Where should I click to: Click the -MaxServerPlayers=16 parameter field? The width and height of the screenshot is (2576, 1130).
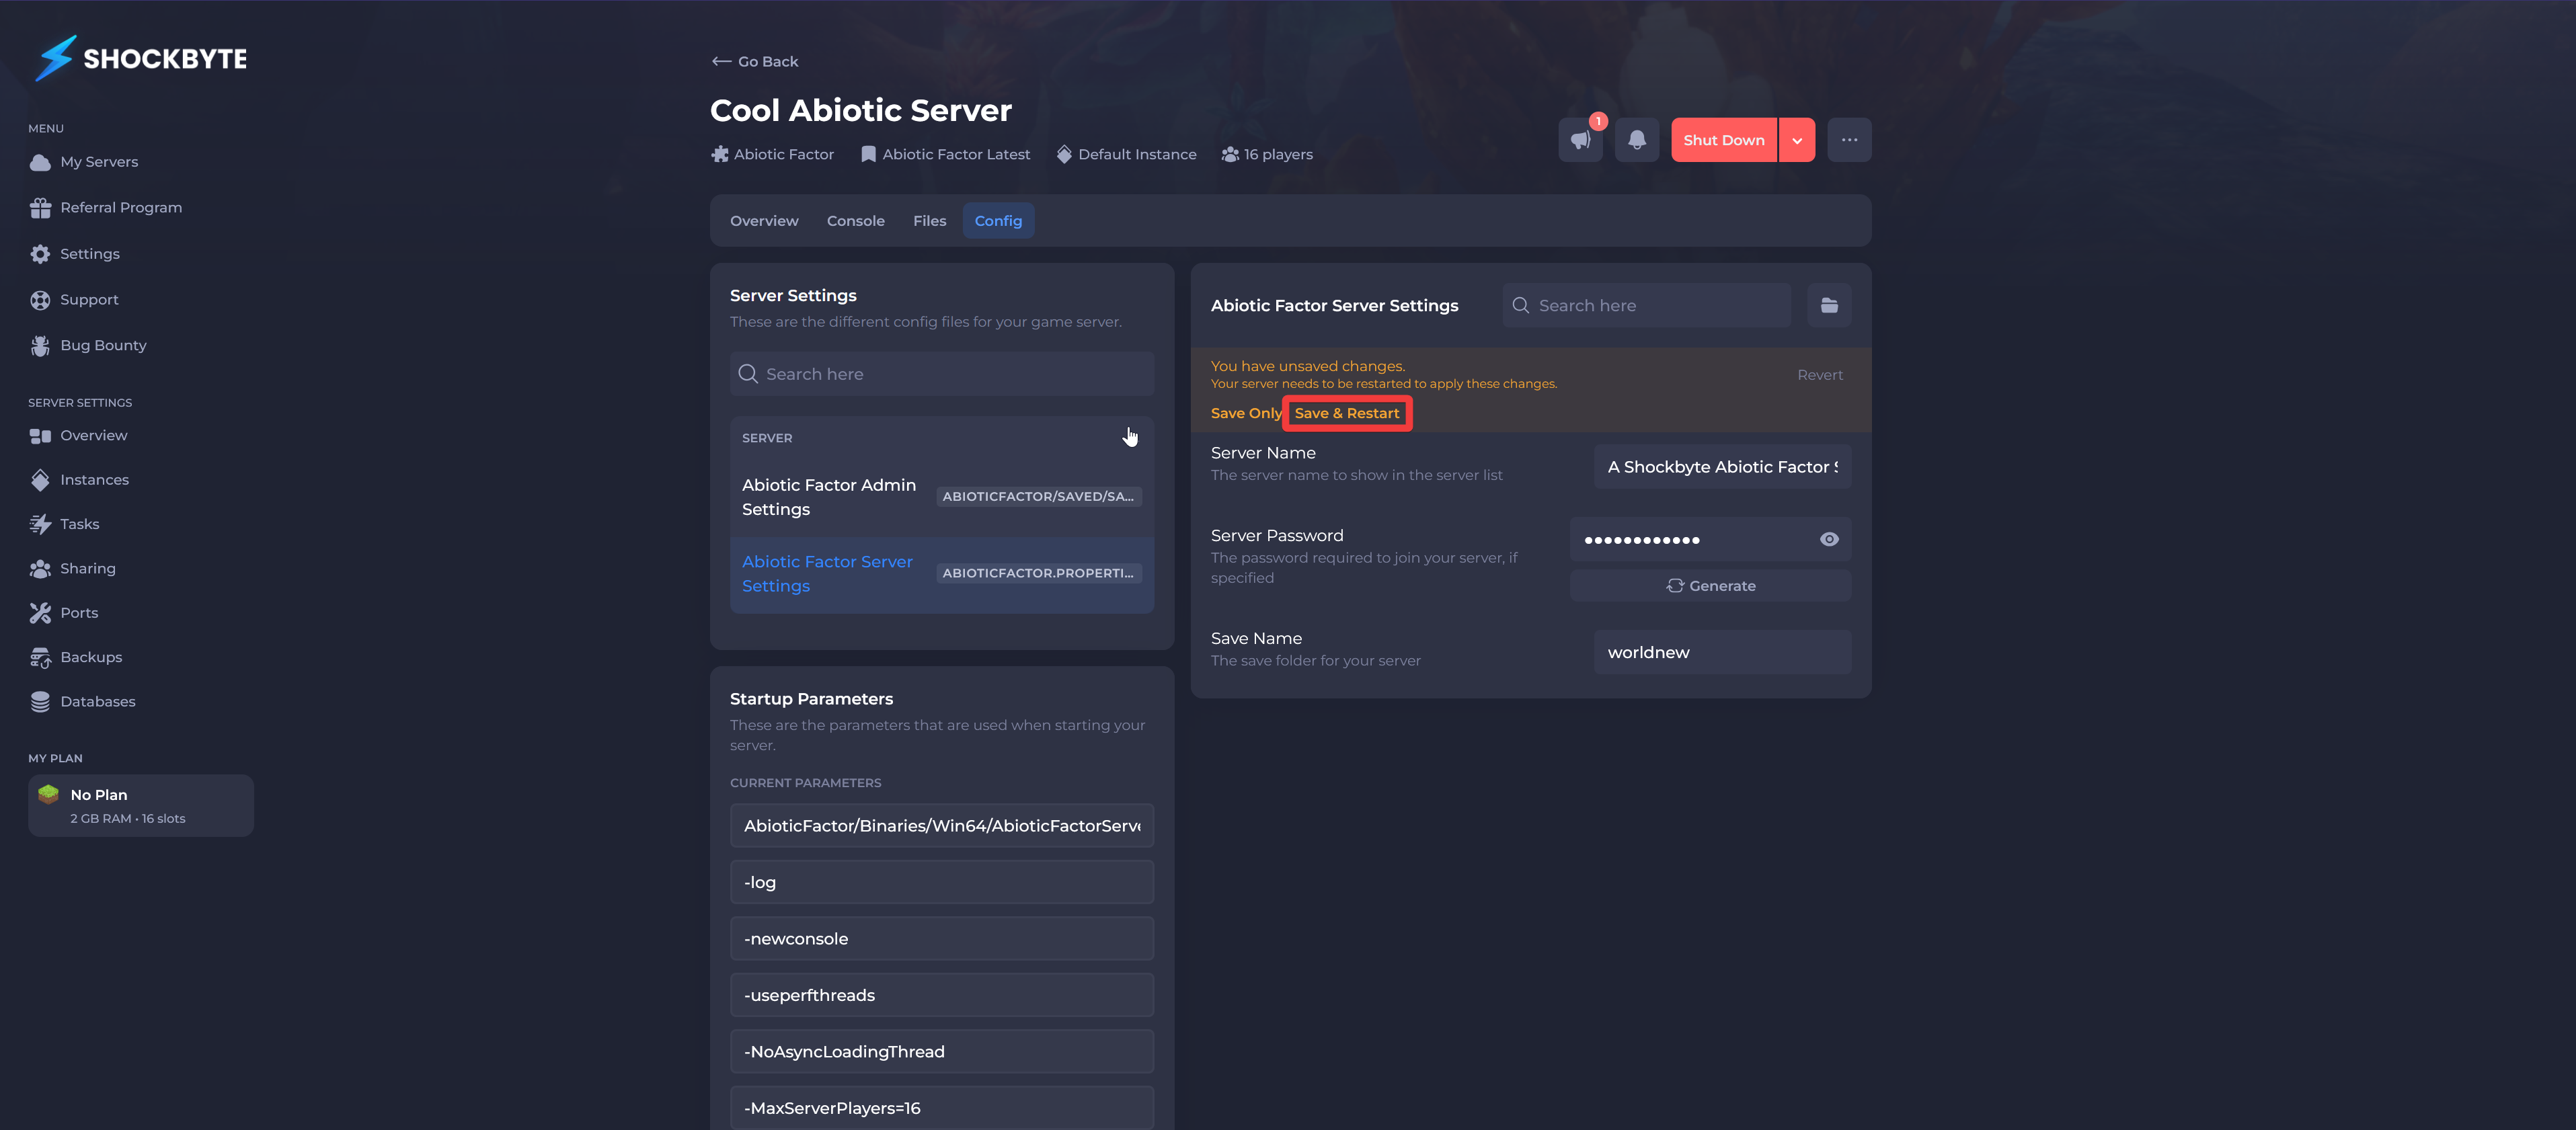[x=942, y=1108]
